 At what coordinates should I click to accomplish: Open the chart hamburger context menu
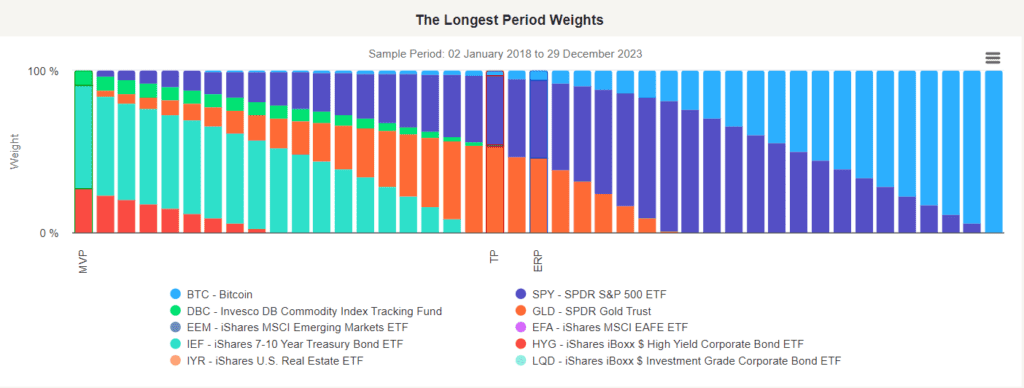pyautogui.click(x=992, y=58)
